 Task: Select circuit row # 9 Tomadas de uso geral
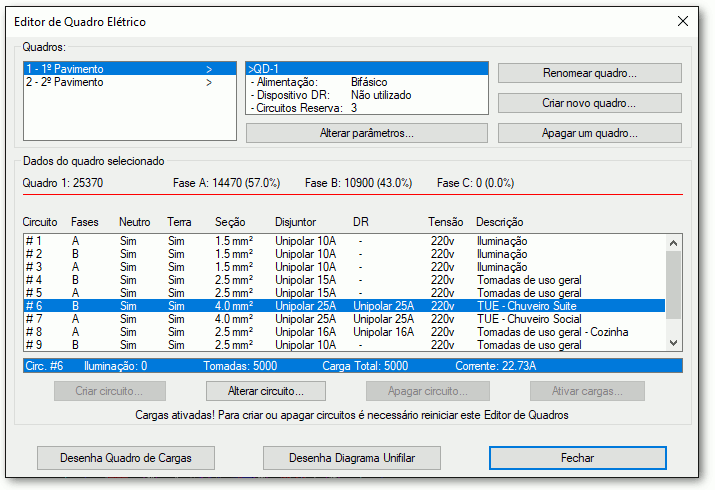(344, 345)
